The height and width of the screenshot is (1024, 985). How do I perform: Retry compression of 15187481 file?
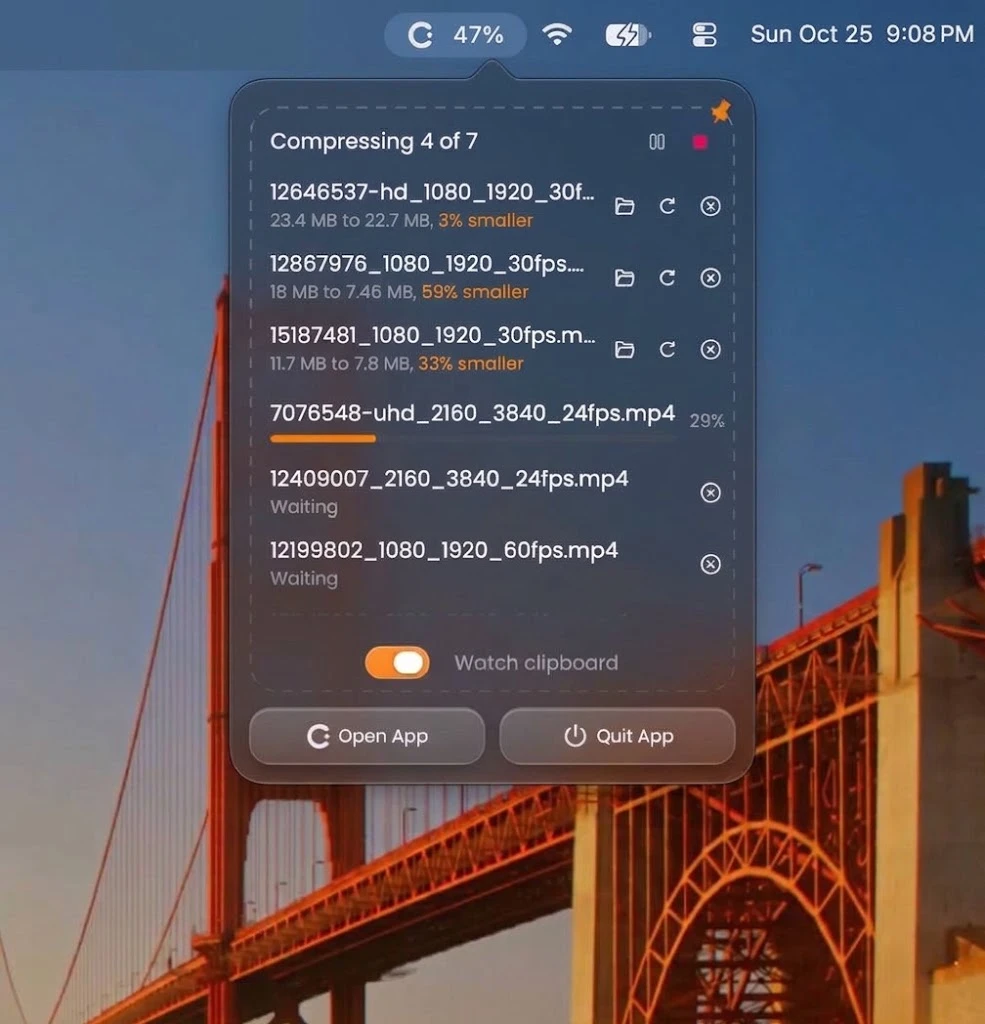pos(667,349)
